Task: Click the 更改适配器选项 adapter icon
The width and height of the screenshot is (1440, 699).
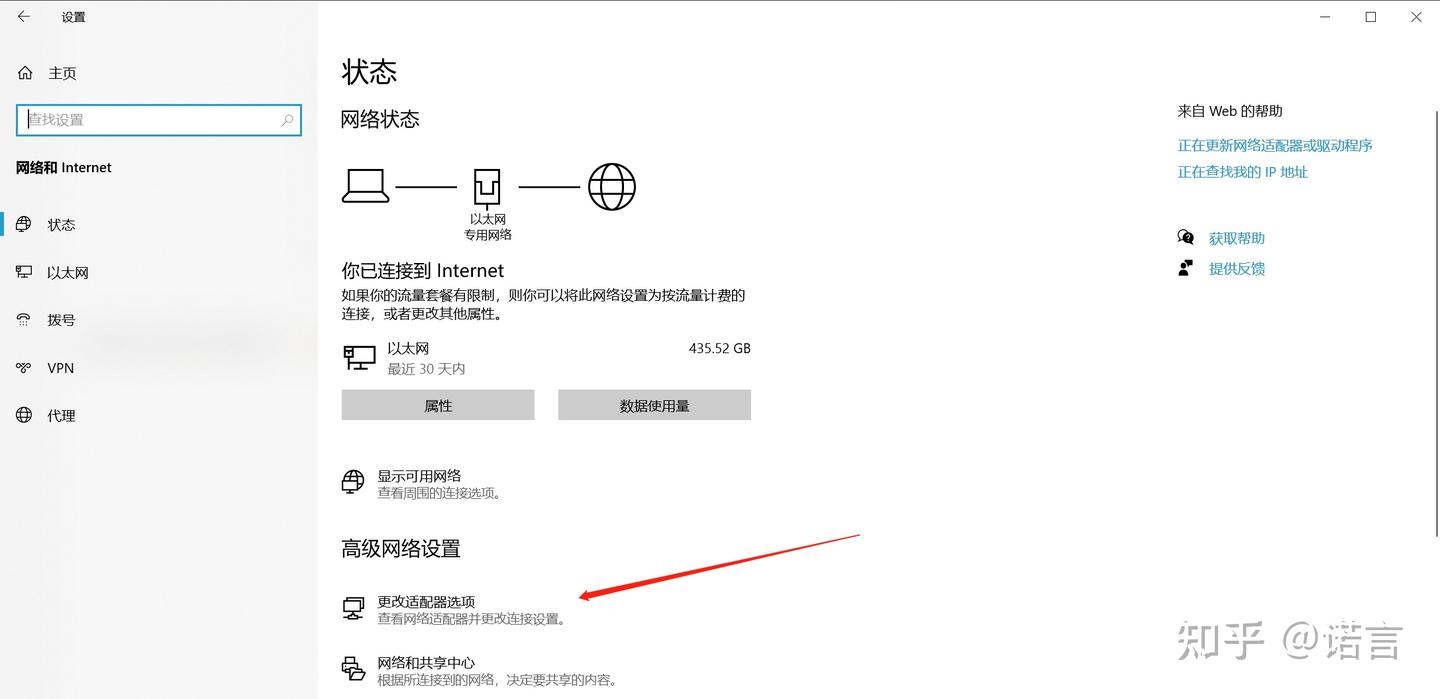Action: [x=353, y=608]
